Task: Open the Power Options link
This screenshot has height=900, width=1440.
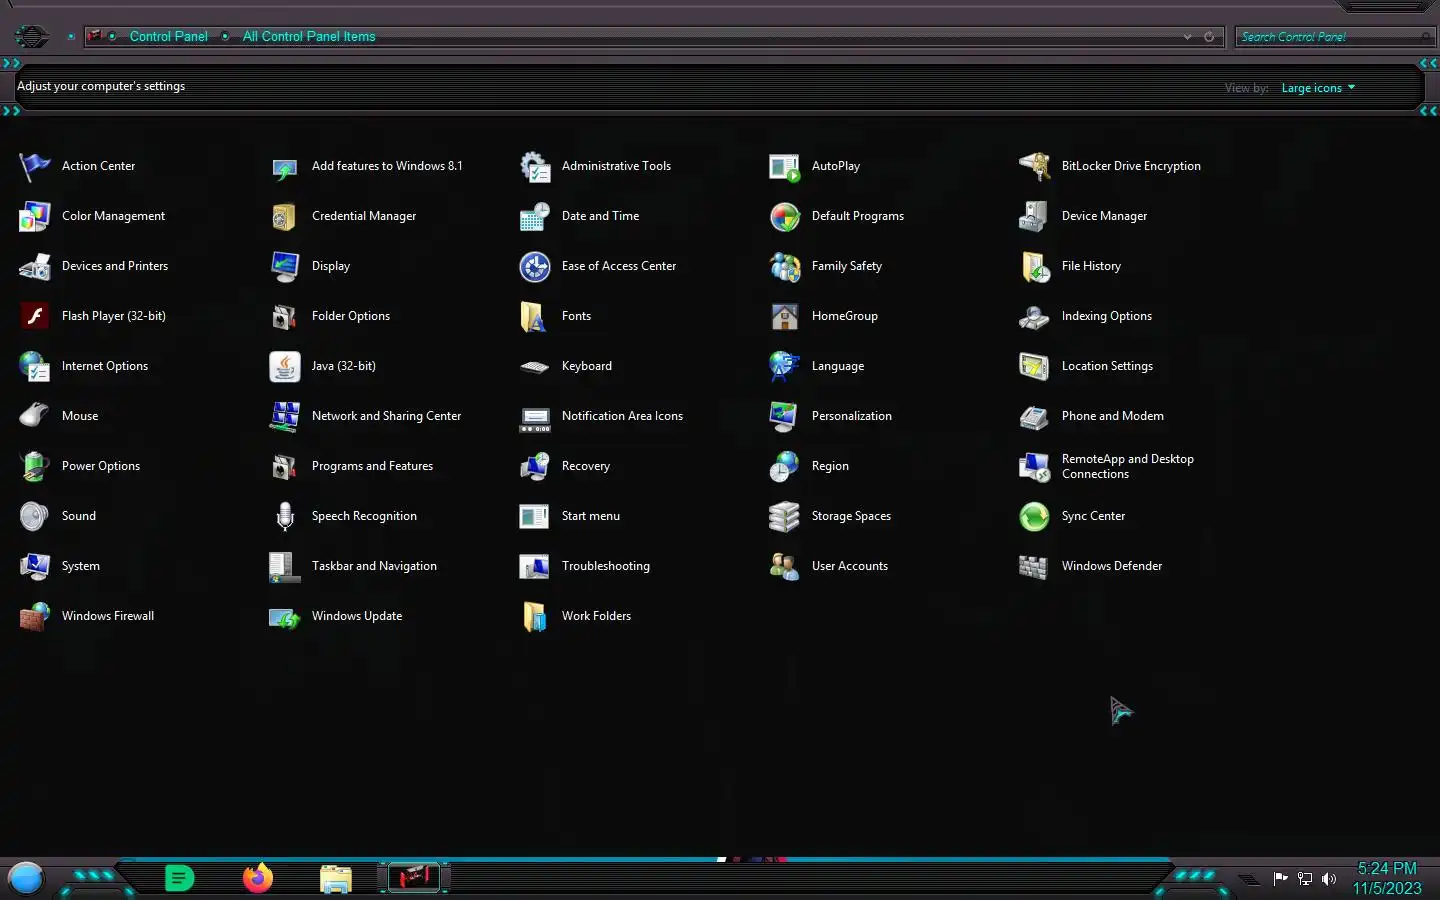Action: pos(101,466)
